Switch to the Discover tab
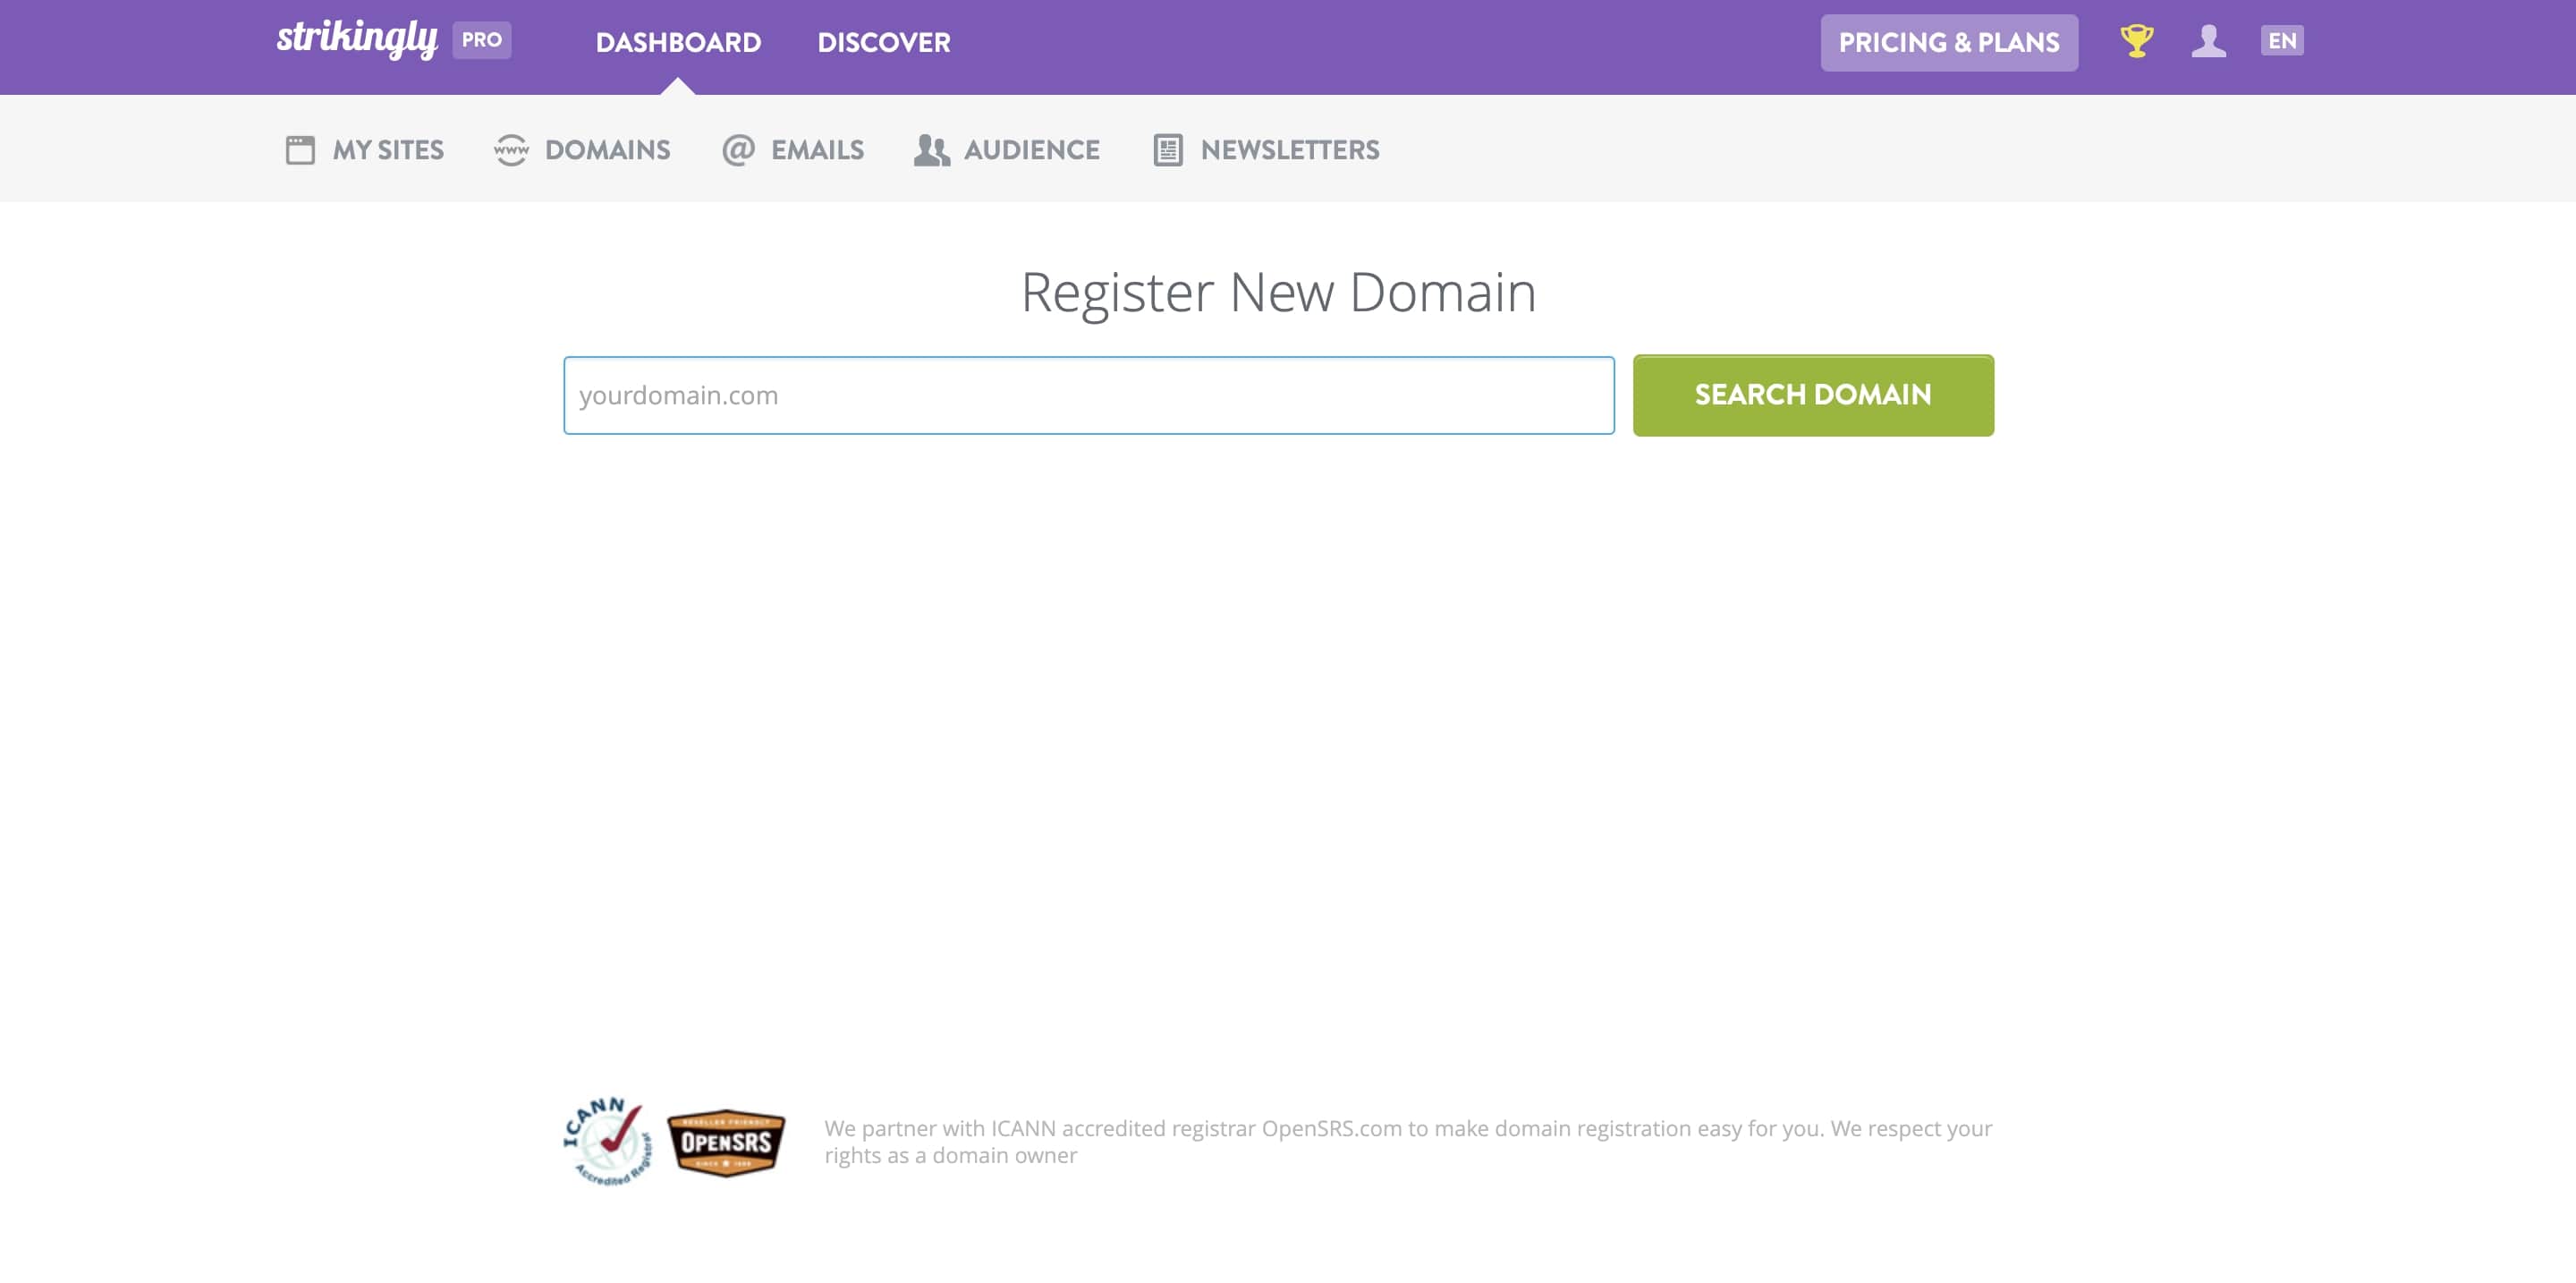 point(884,42)
